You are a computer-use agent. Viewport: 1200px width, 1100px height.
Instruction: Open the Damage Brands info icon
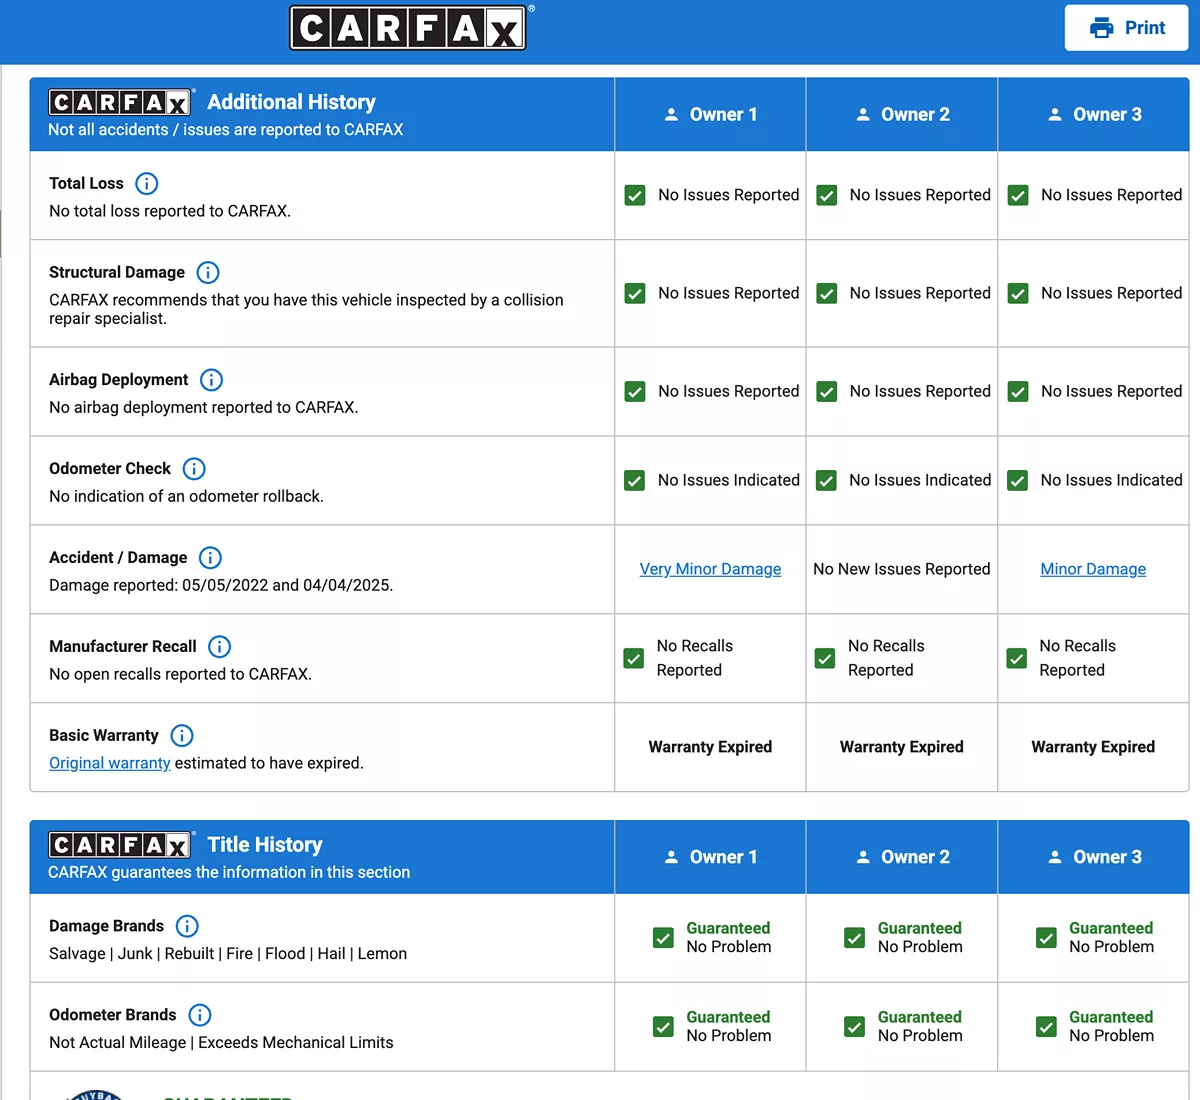[187, 926]
